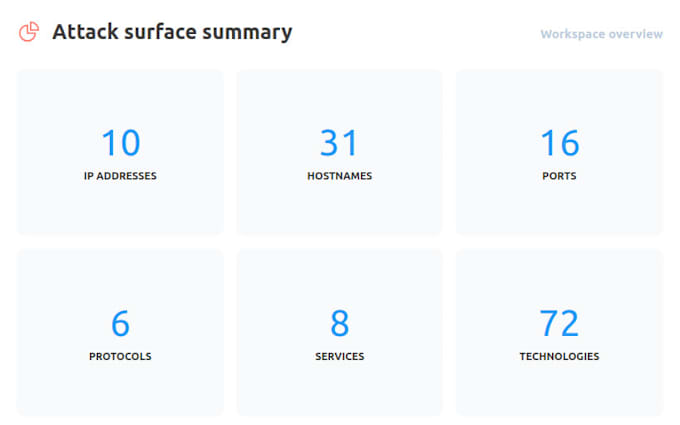680x425 pixels.
Task: Open the Technologies card showing 72
Action: 559,333
